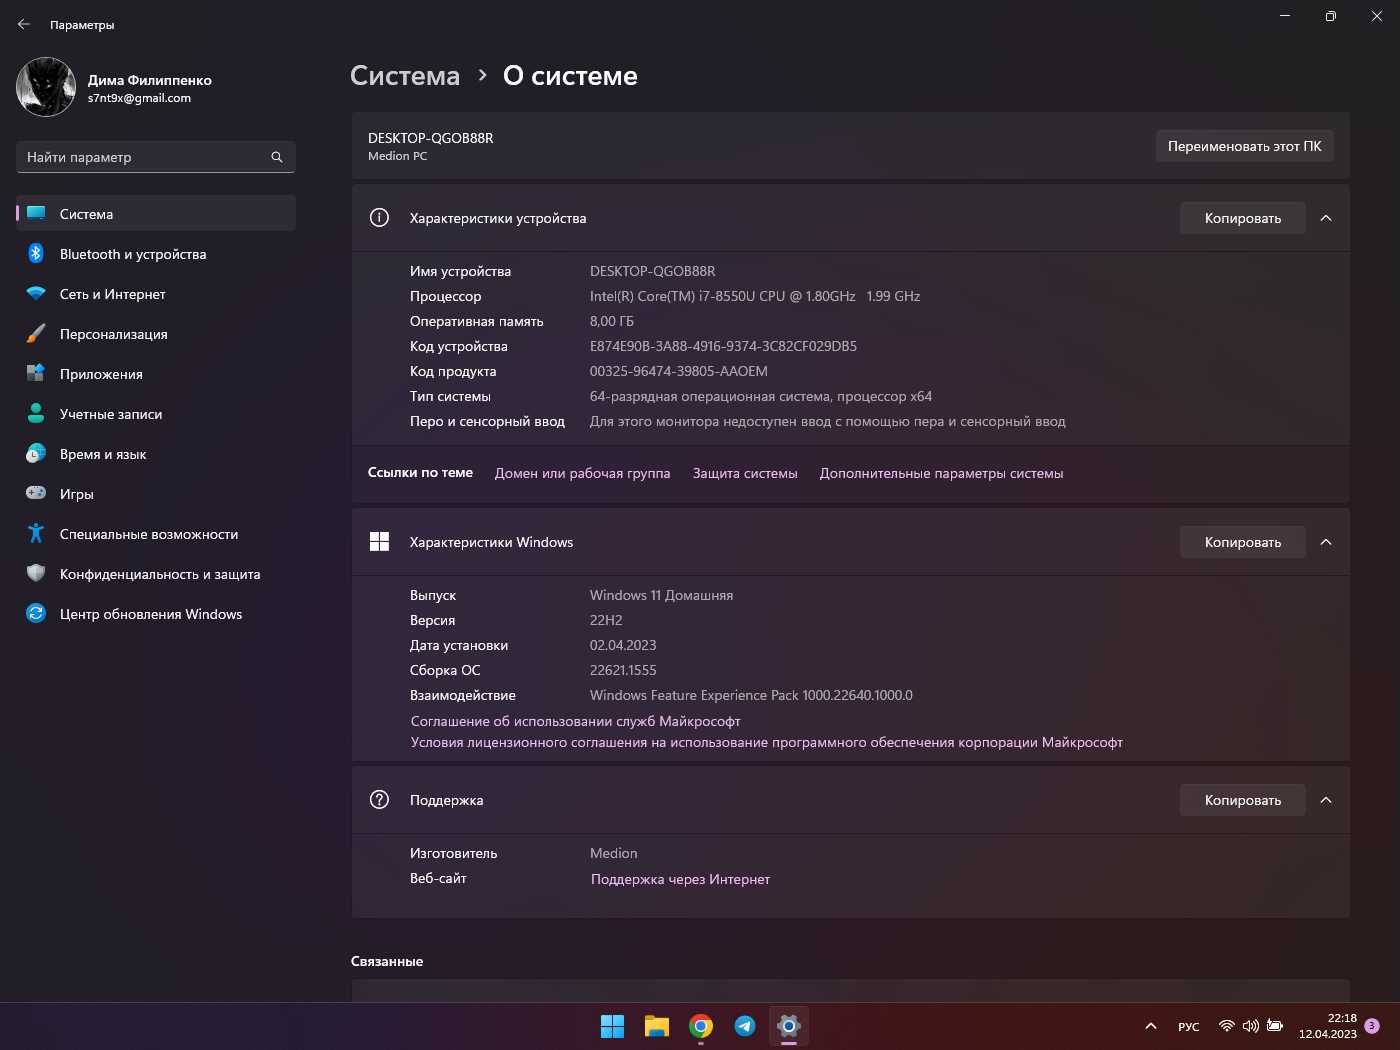The width and height of the screenshot is (1400, 1050).
Task: Open Учетные записи person icon
Action: point(36,413)
